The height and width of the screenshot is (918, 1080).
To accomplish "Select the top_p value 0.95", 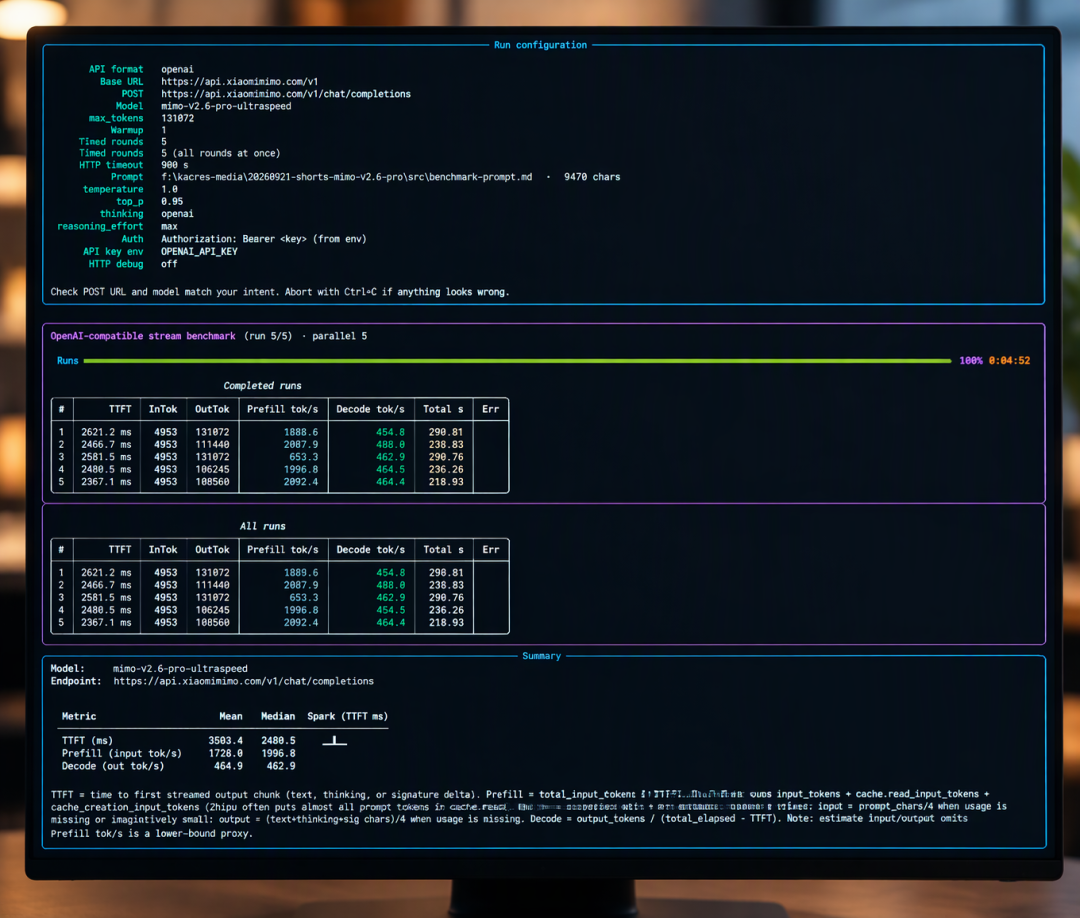I will point(172,202).
